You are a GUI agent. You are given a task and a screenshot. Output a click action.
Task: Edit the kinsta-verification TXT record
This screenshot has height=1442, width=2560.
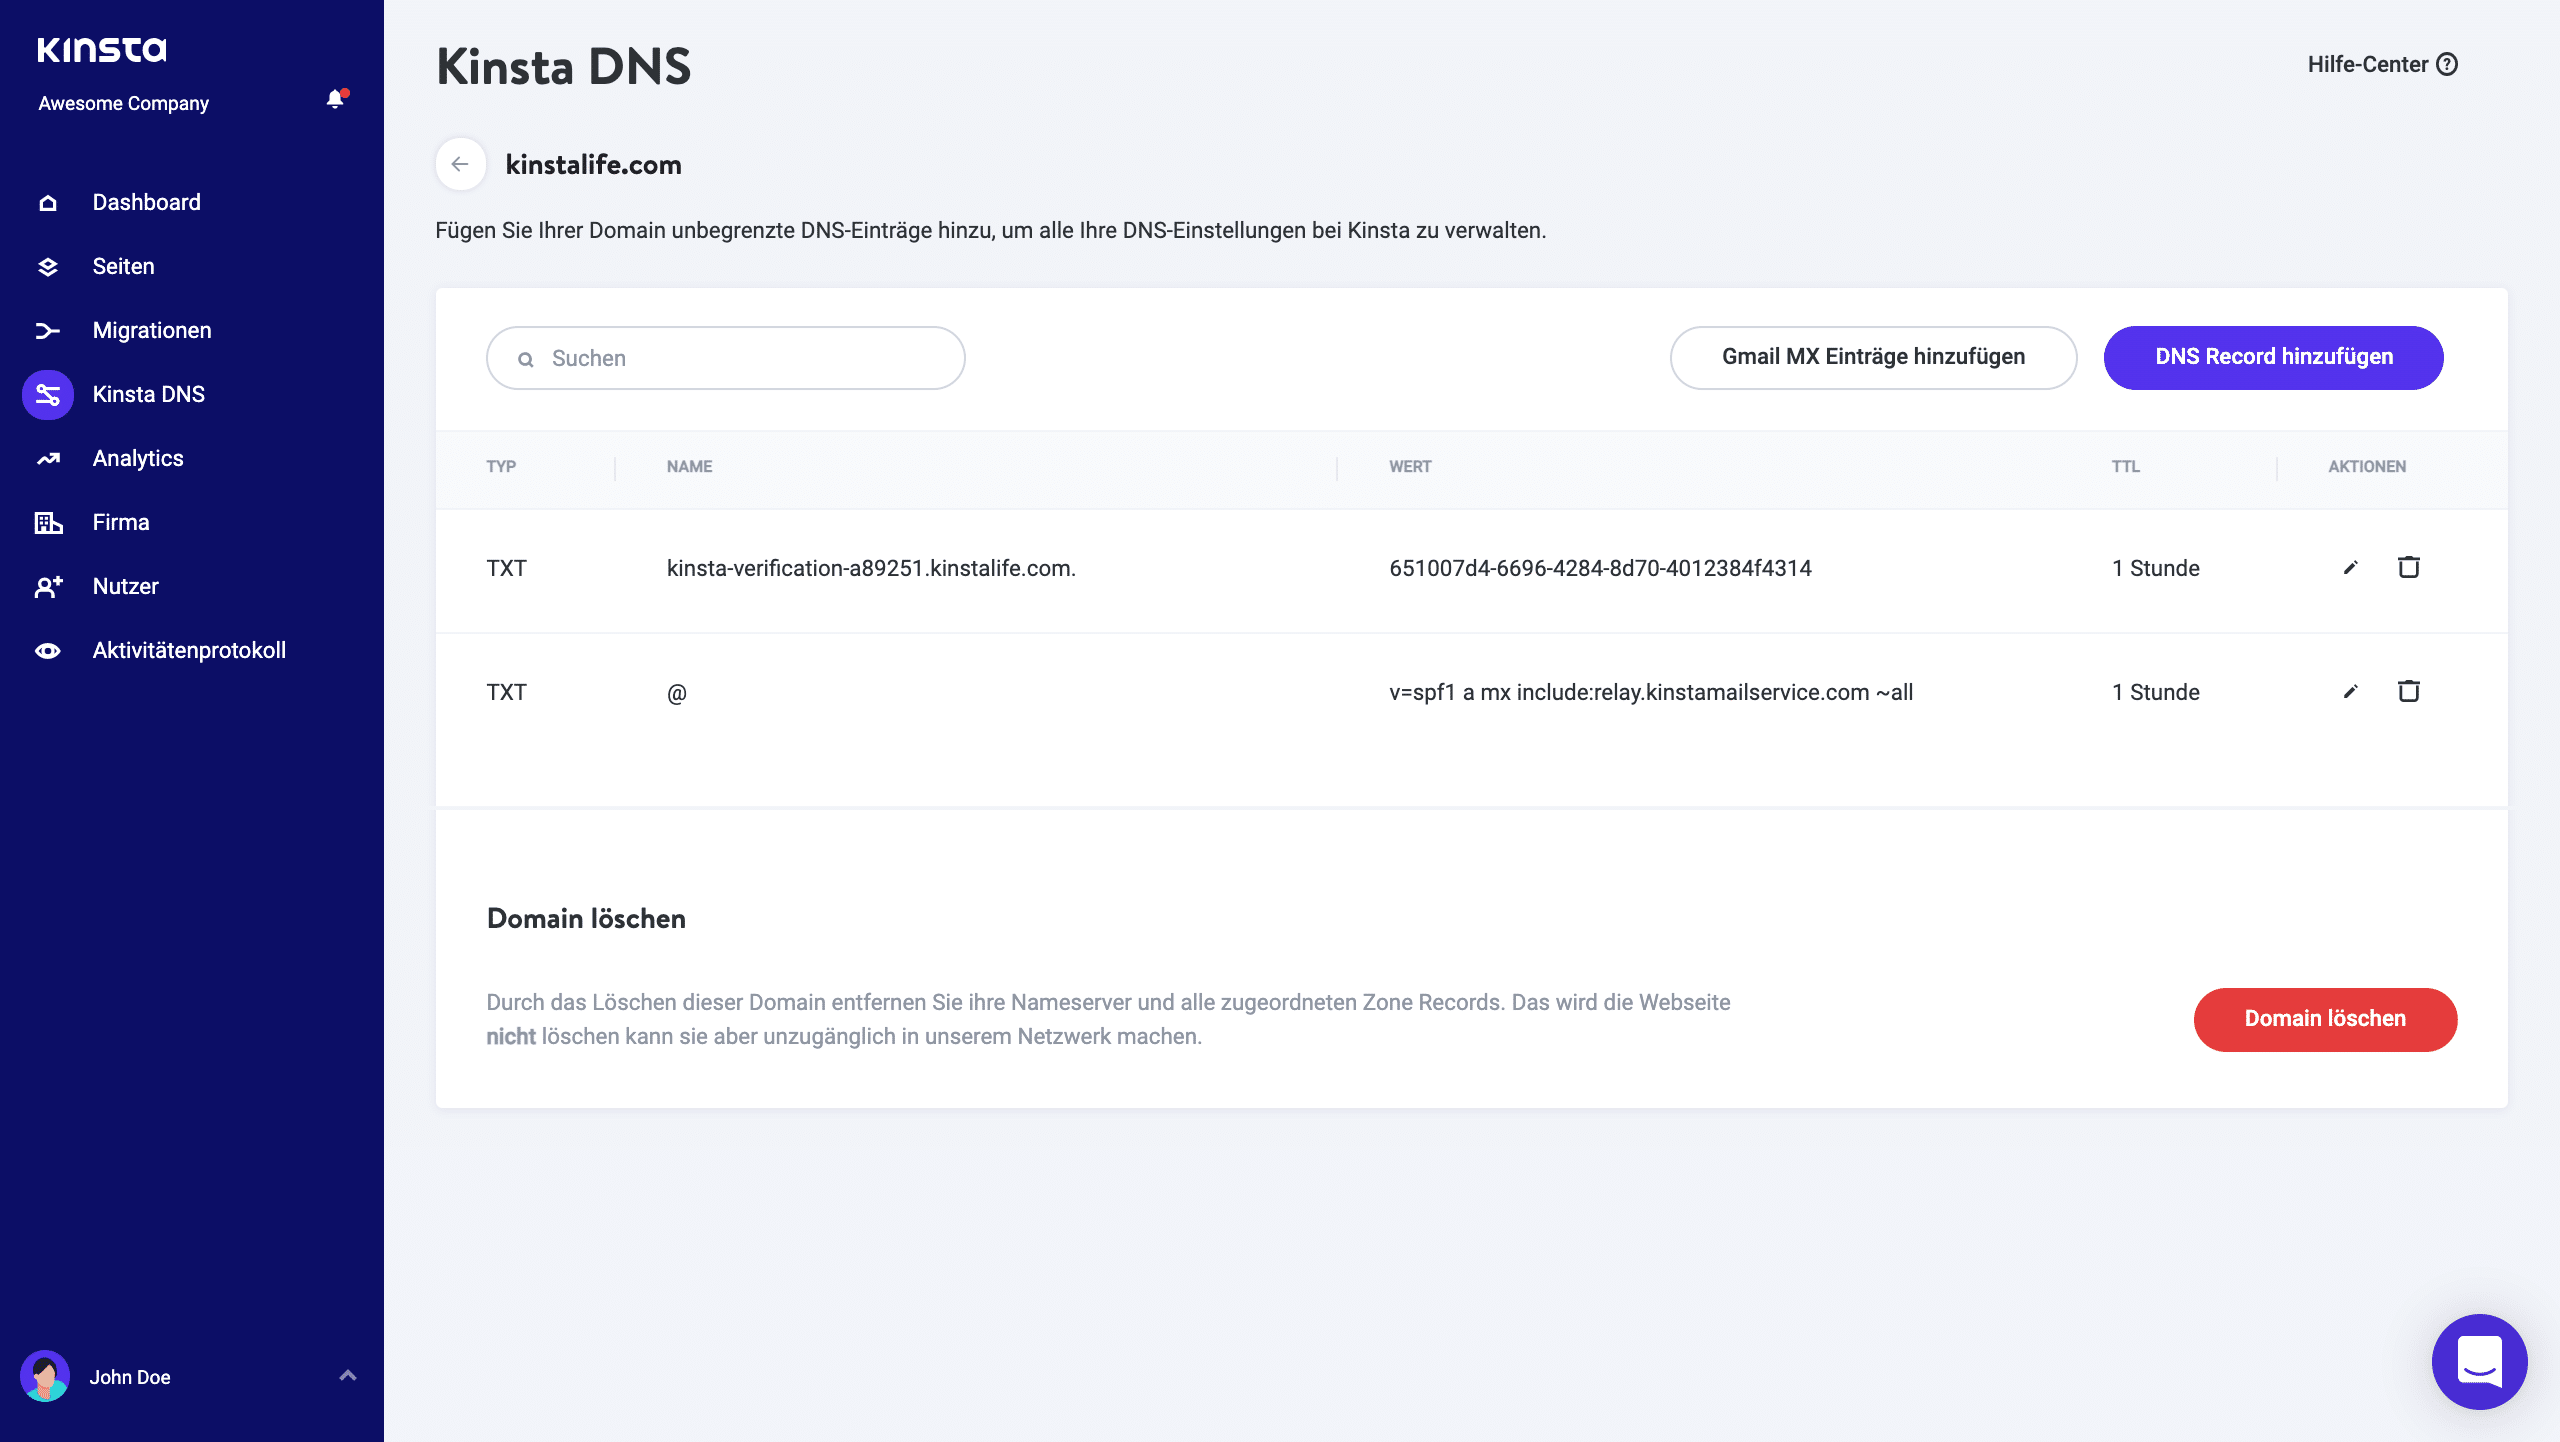pos(2351,568)
